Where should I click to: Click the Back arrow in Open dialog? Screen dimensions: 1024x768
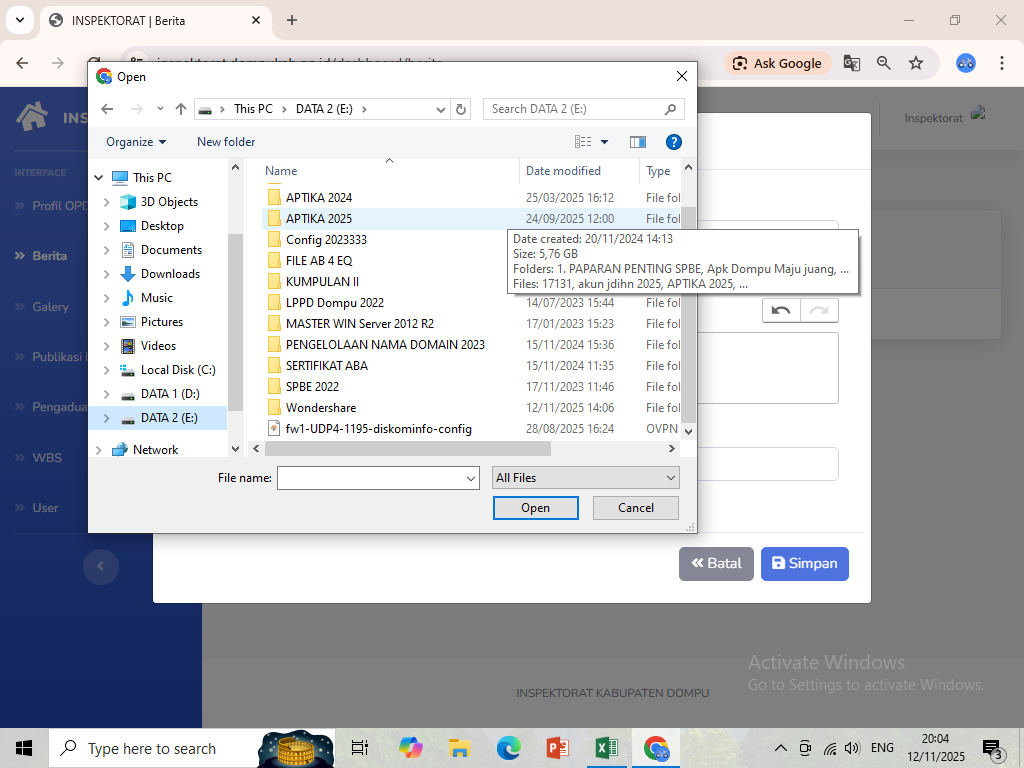tap(107, 109)
